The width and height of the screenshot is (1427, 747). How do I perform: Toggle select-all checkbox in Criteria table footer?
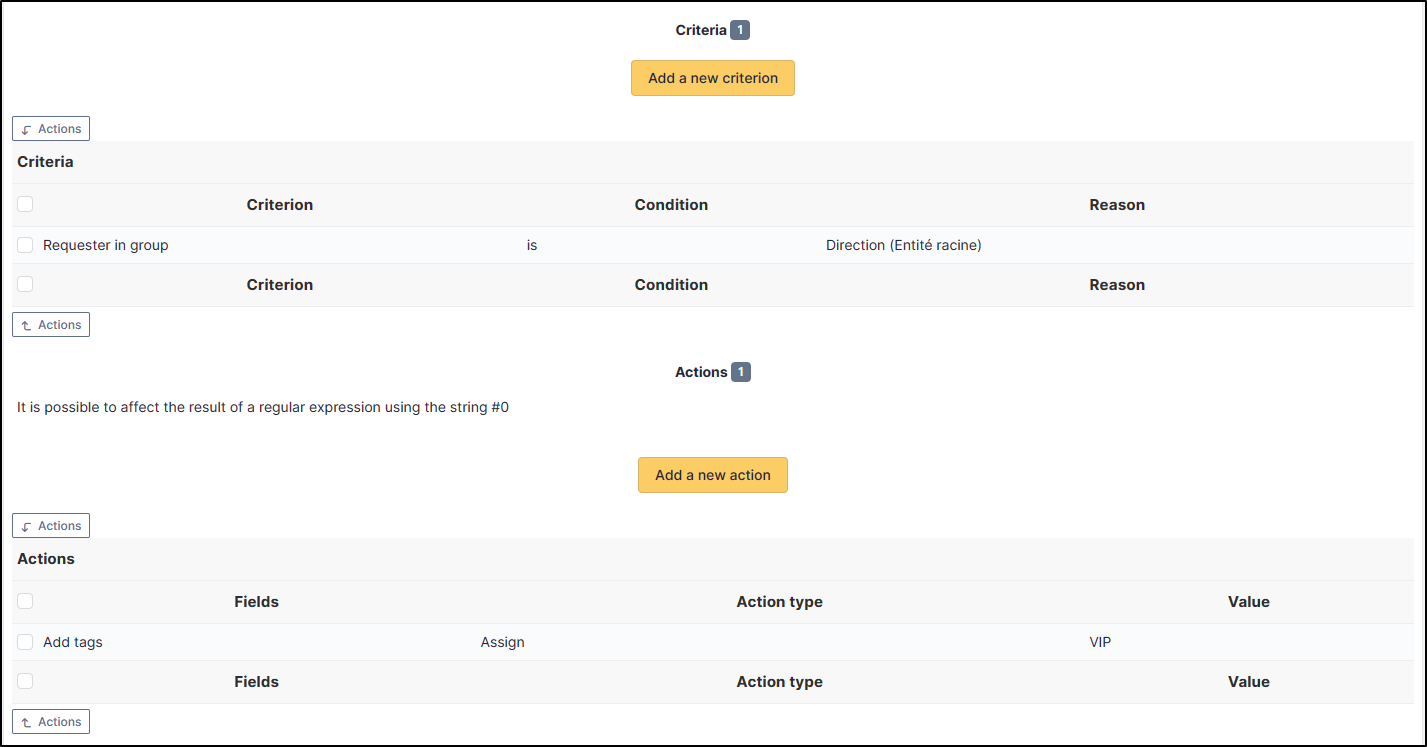click(x=25, y=284)
